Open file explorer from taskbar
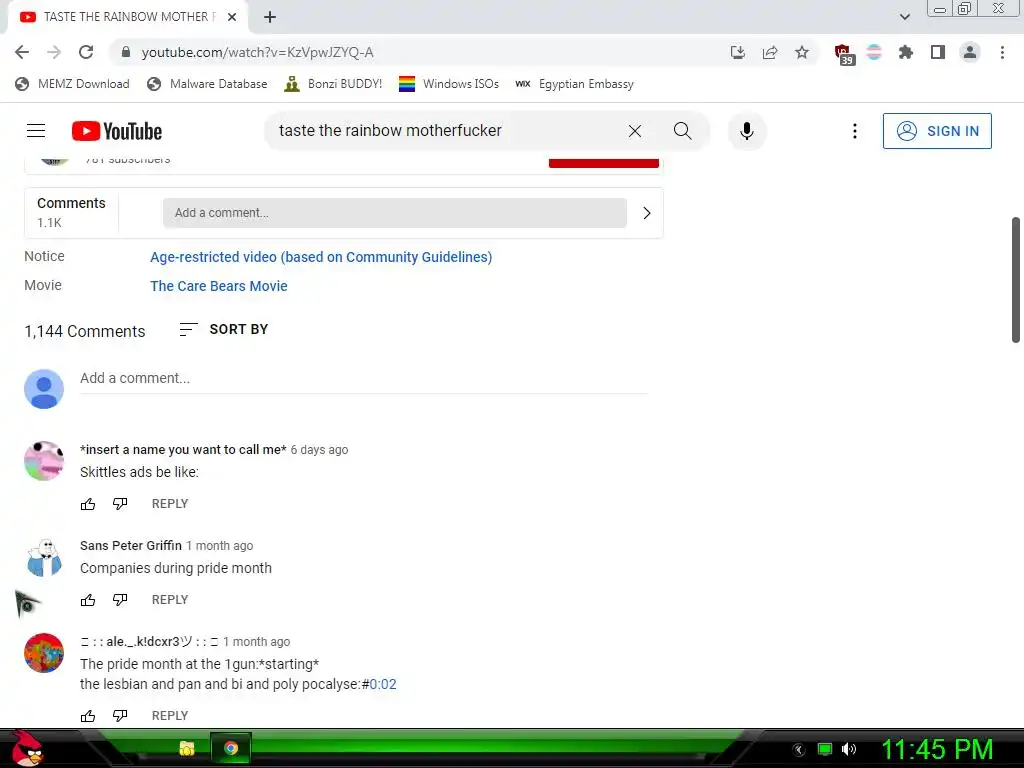Screen dimensions: 1024x768 coord(187,748)
